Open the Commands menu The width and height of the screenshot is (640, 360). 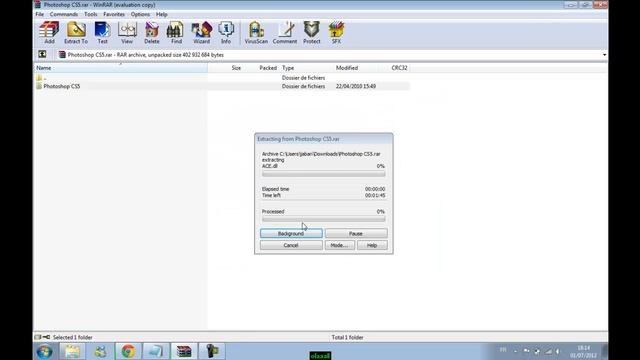point(64,14)
